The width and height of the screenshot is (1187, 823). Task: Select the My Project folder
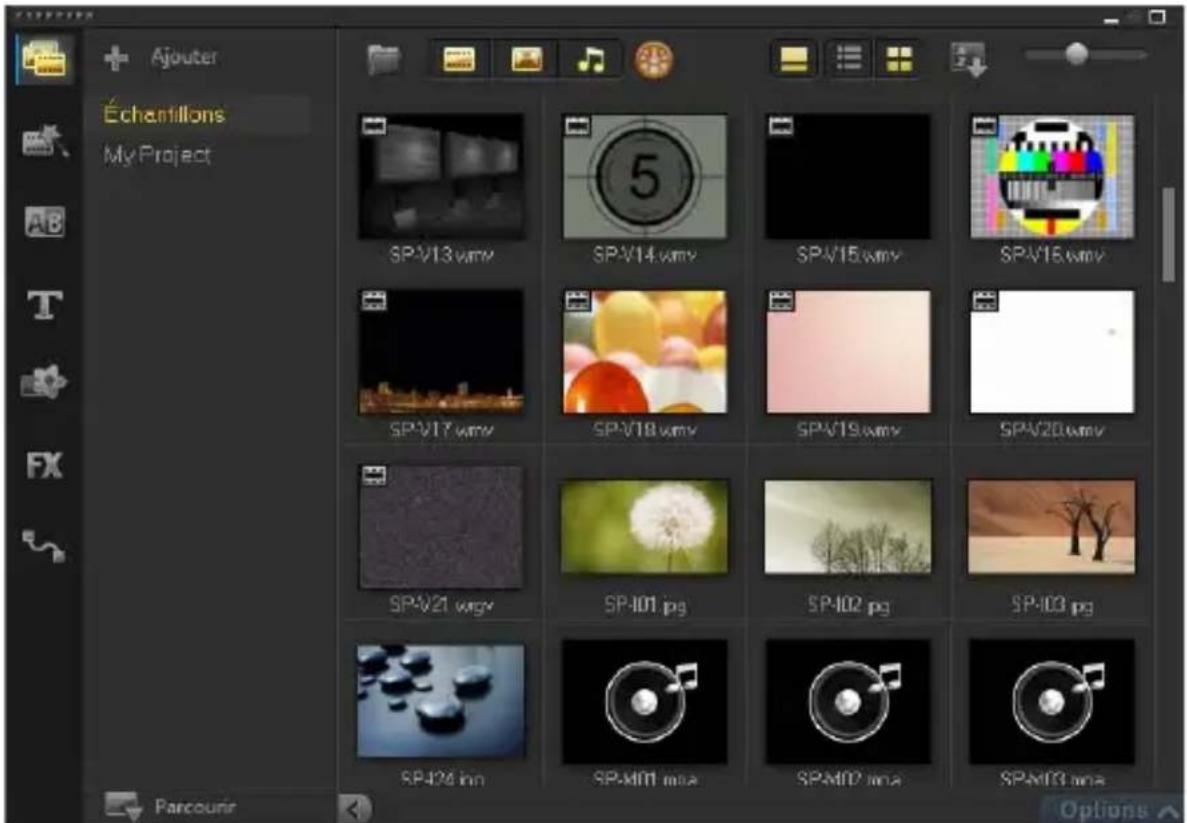click(x=157, y=155)
